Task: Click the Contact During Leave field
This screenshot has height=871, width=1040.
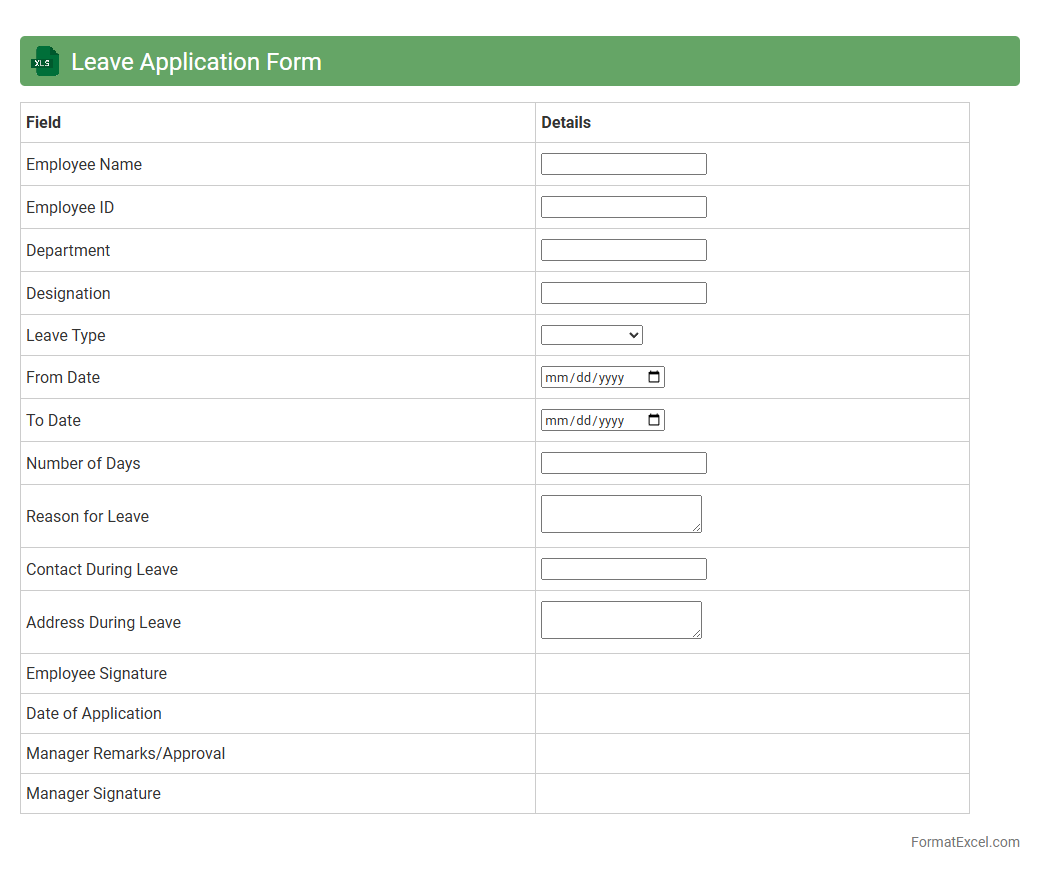Action: [623, 569]
